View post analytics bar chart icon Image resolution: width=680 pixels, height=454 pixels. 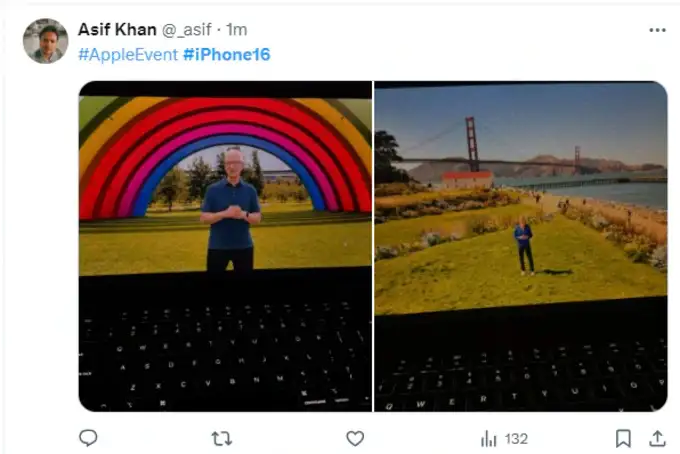489,438
